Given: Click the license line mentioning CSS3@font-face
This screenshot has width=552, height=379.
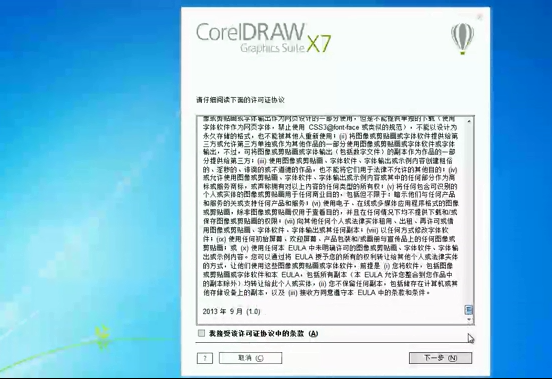Looking at the screenshot, I should 330,127.
